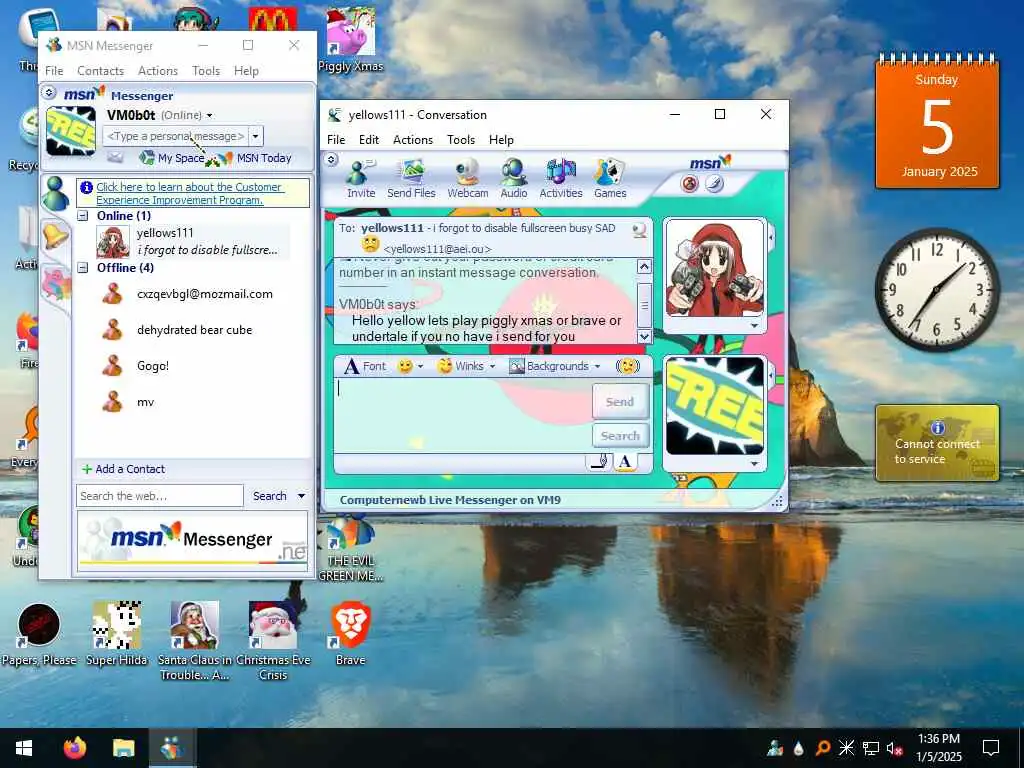Open the Edit menu in Conversation window
This screenshot has height=768, width=1024.
click(x=368, y=140)
